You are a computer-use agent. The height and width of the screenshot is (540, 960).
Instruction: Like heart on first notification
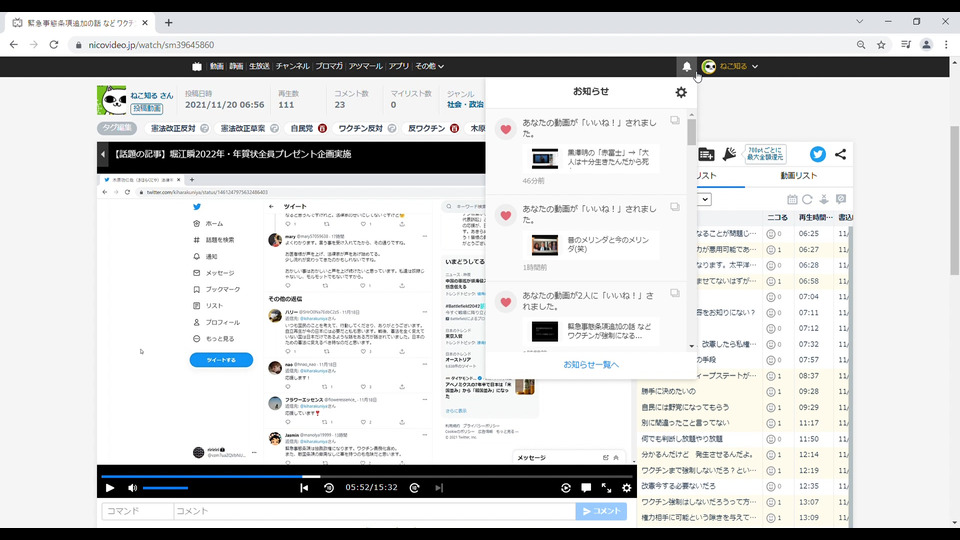coord(506,129)
